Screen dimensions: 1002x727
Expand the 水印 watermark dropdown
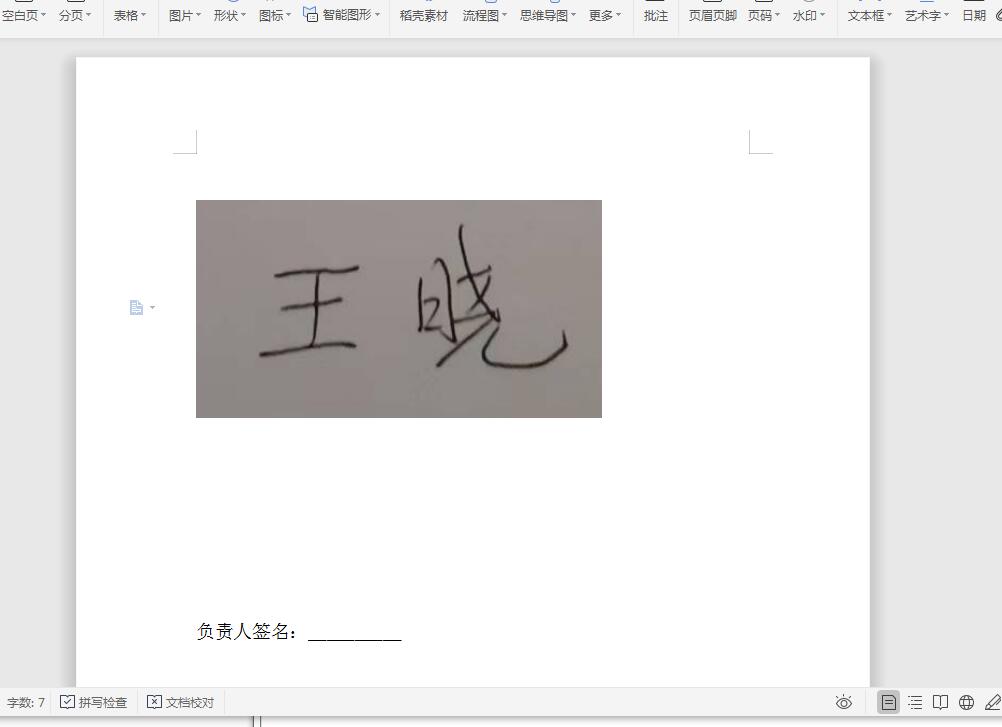(806, 15)
